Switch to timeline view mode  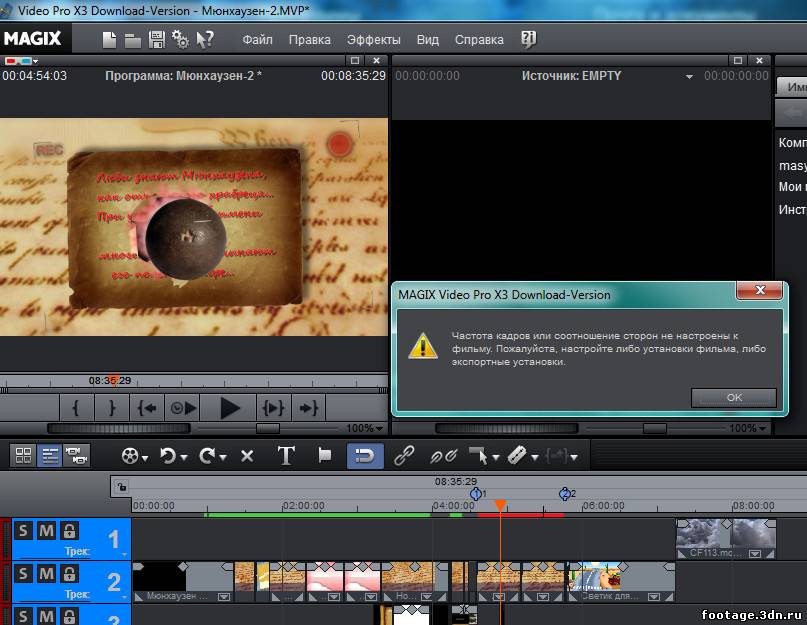tap(50, 456)
